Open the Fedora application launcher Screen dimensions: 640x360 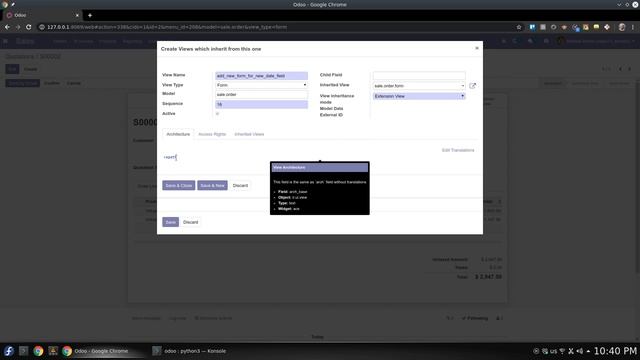9,351
